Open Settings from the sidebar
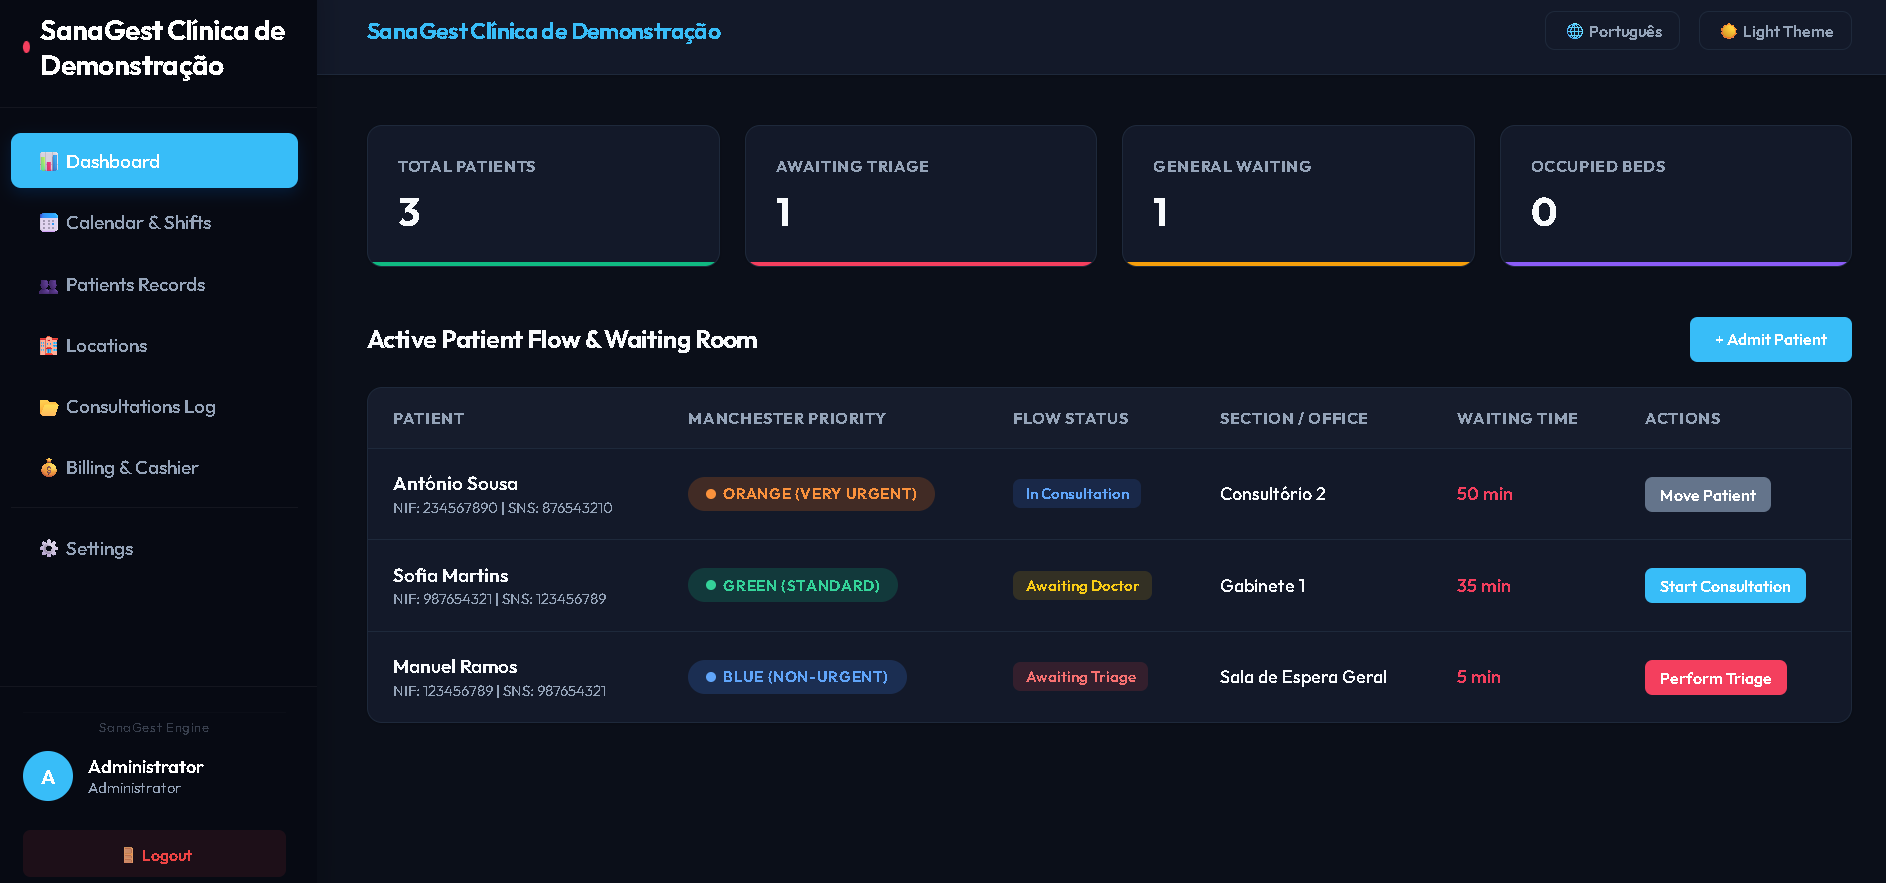Screen dimensions: 1886x883 (154, 549)
